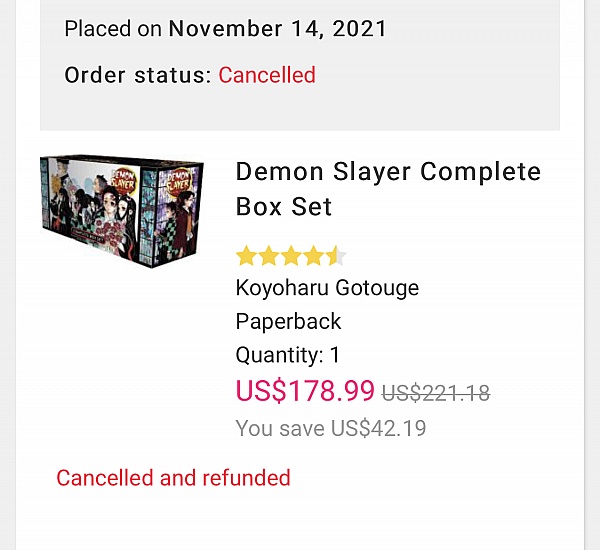Open the star ratings for the box set
This screenshot has height=550, width=600.
click(x=291, y=256)
